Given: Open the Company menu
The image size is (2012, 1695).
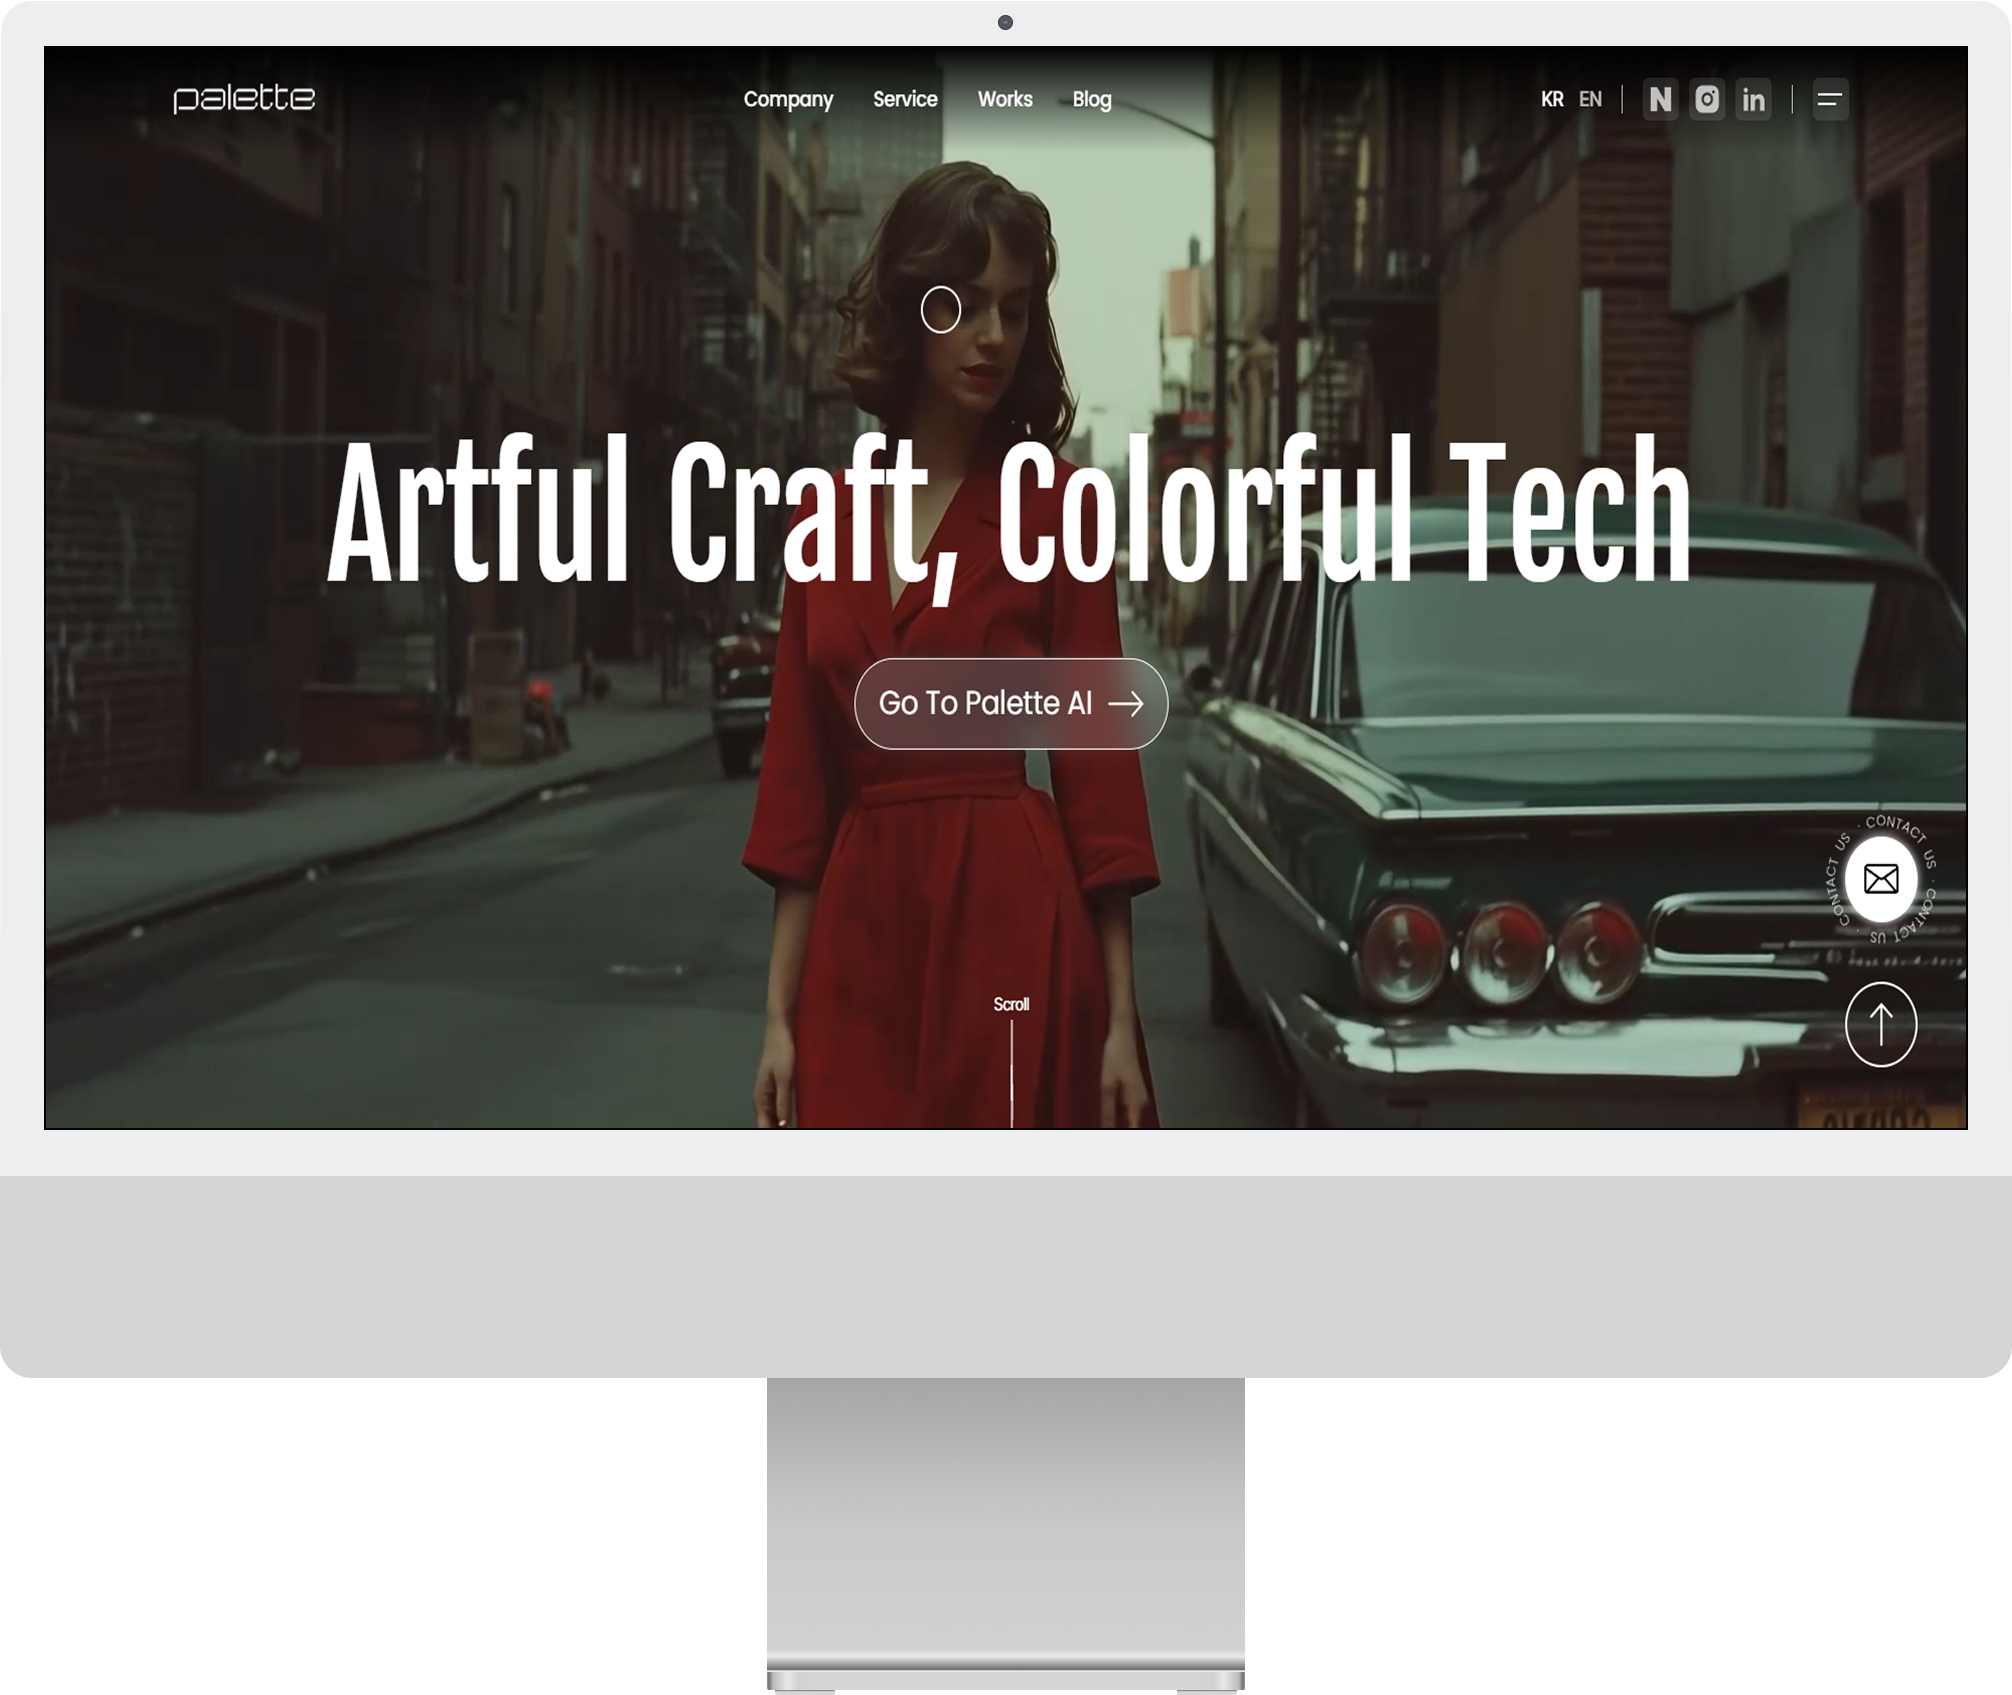Looking at the screenshot, I should coord(788,100).
